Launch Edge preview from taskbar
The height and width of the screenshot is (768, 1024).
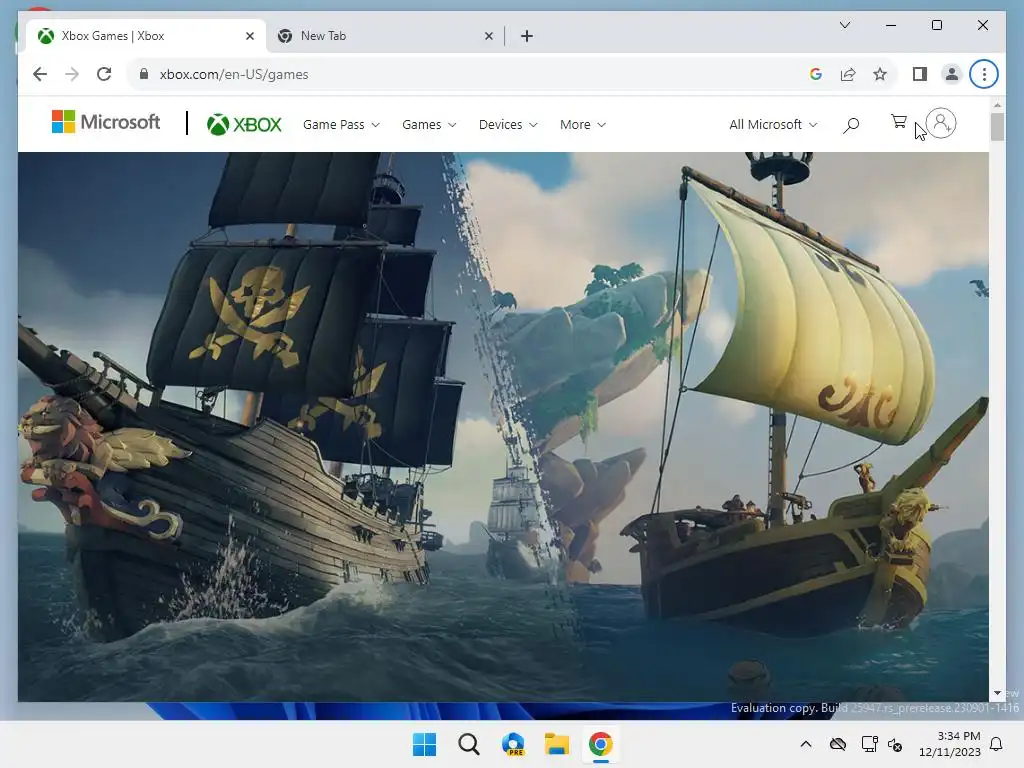513,744
